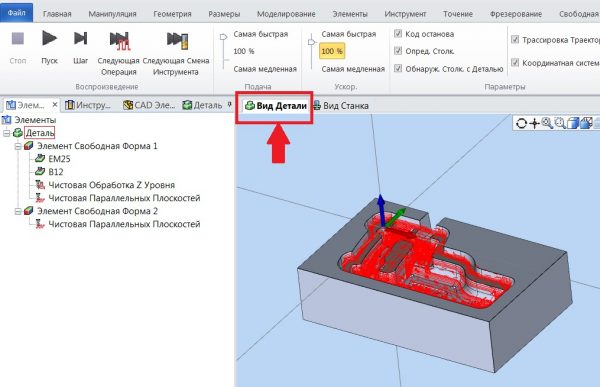600x387 pixels.
Task: Collapse Элемент Свободная Форма 2 node
Action: click(x=18, y=211)
